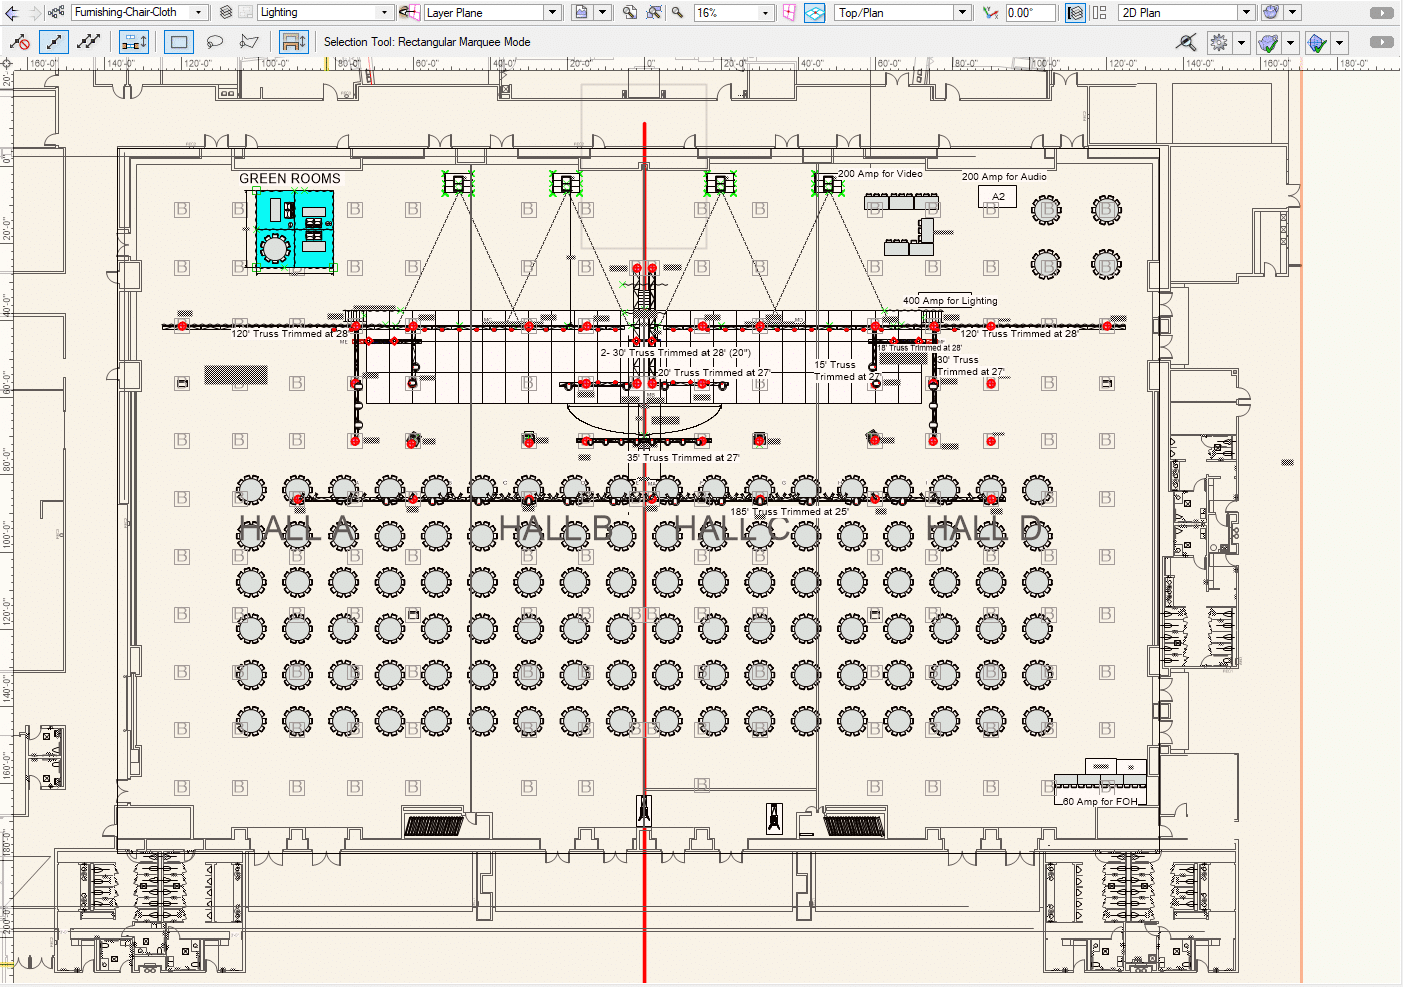Screen dimensions: 1403x987
Task: Toggle Unified View layers icon
Action: [x=1075, y=12]
